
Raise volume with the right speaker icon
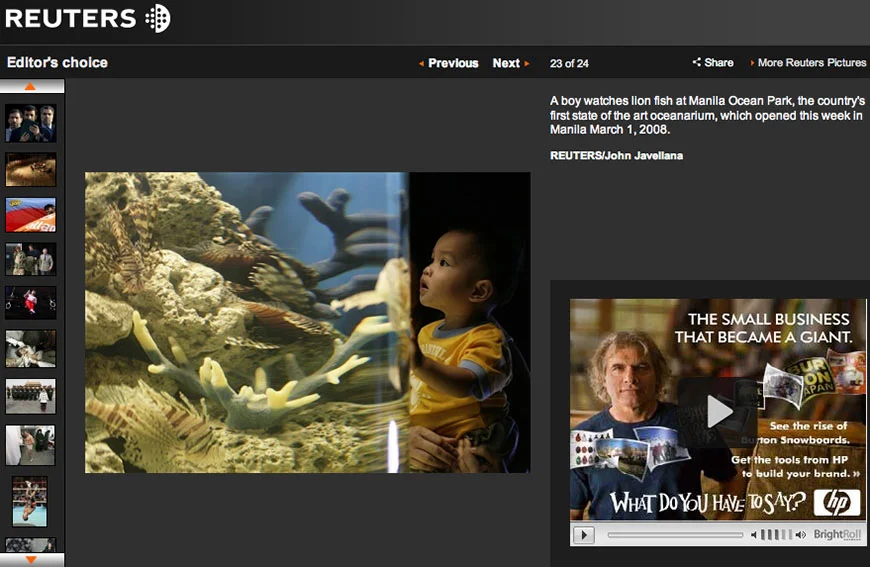click(801, 535)
